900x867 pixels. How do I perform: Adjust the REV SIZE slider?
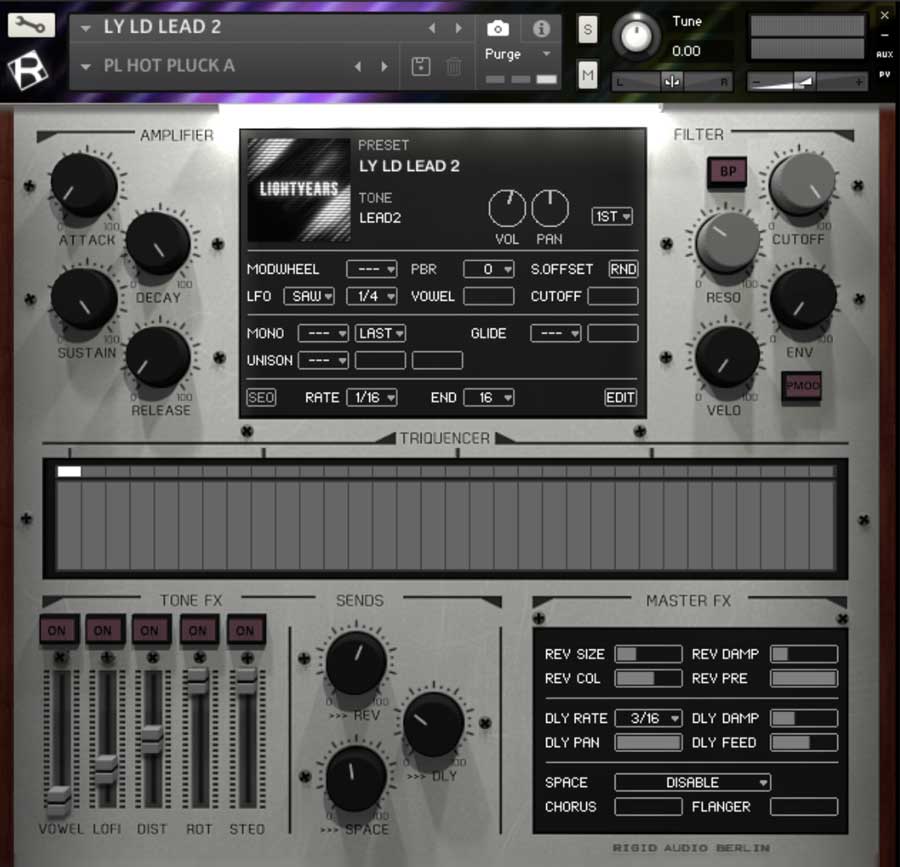point(649,654)
